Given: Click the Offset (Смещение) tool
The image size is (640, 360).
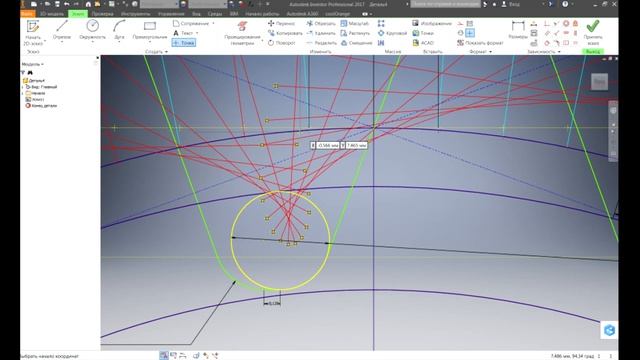Looking at the screenshot, I should click(x=356, y=42).
